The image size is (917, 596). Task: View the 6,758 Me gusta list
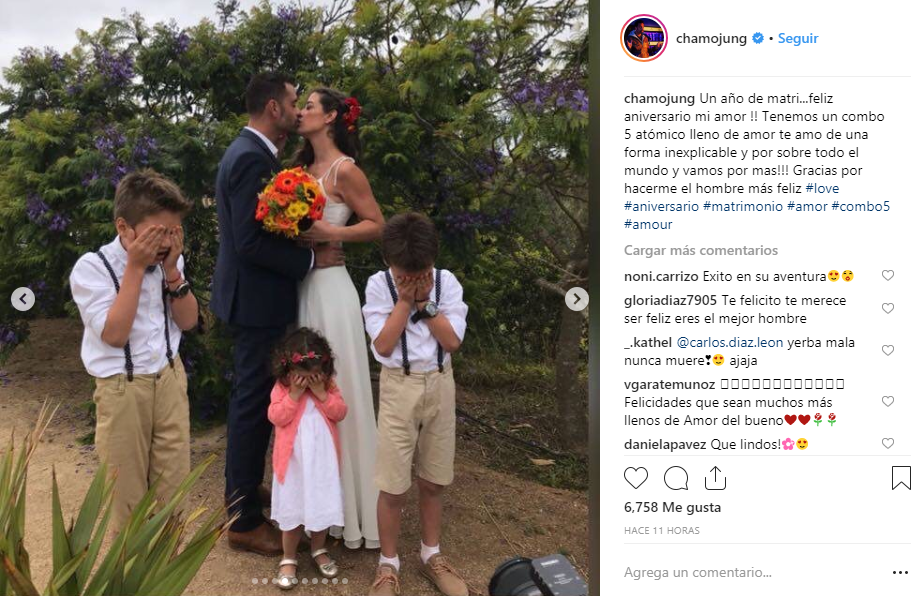pos(673,508)
